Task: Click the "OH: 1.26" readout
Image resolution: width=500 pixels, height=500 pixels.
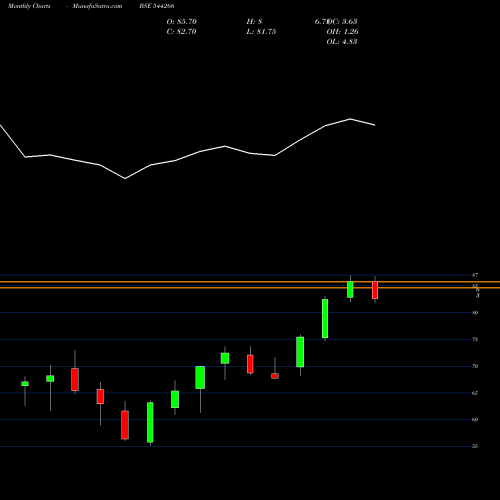Action: pyautogui.click(x=343, y=32)
